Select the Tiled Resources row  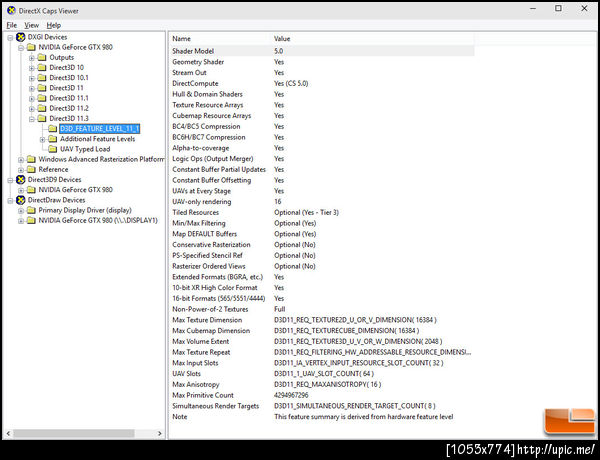point(322,212)
